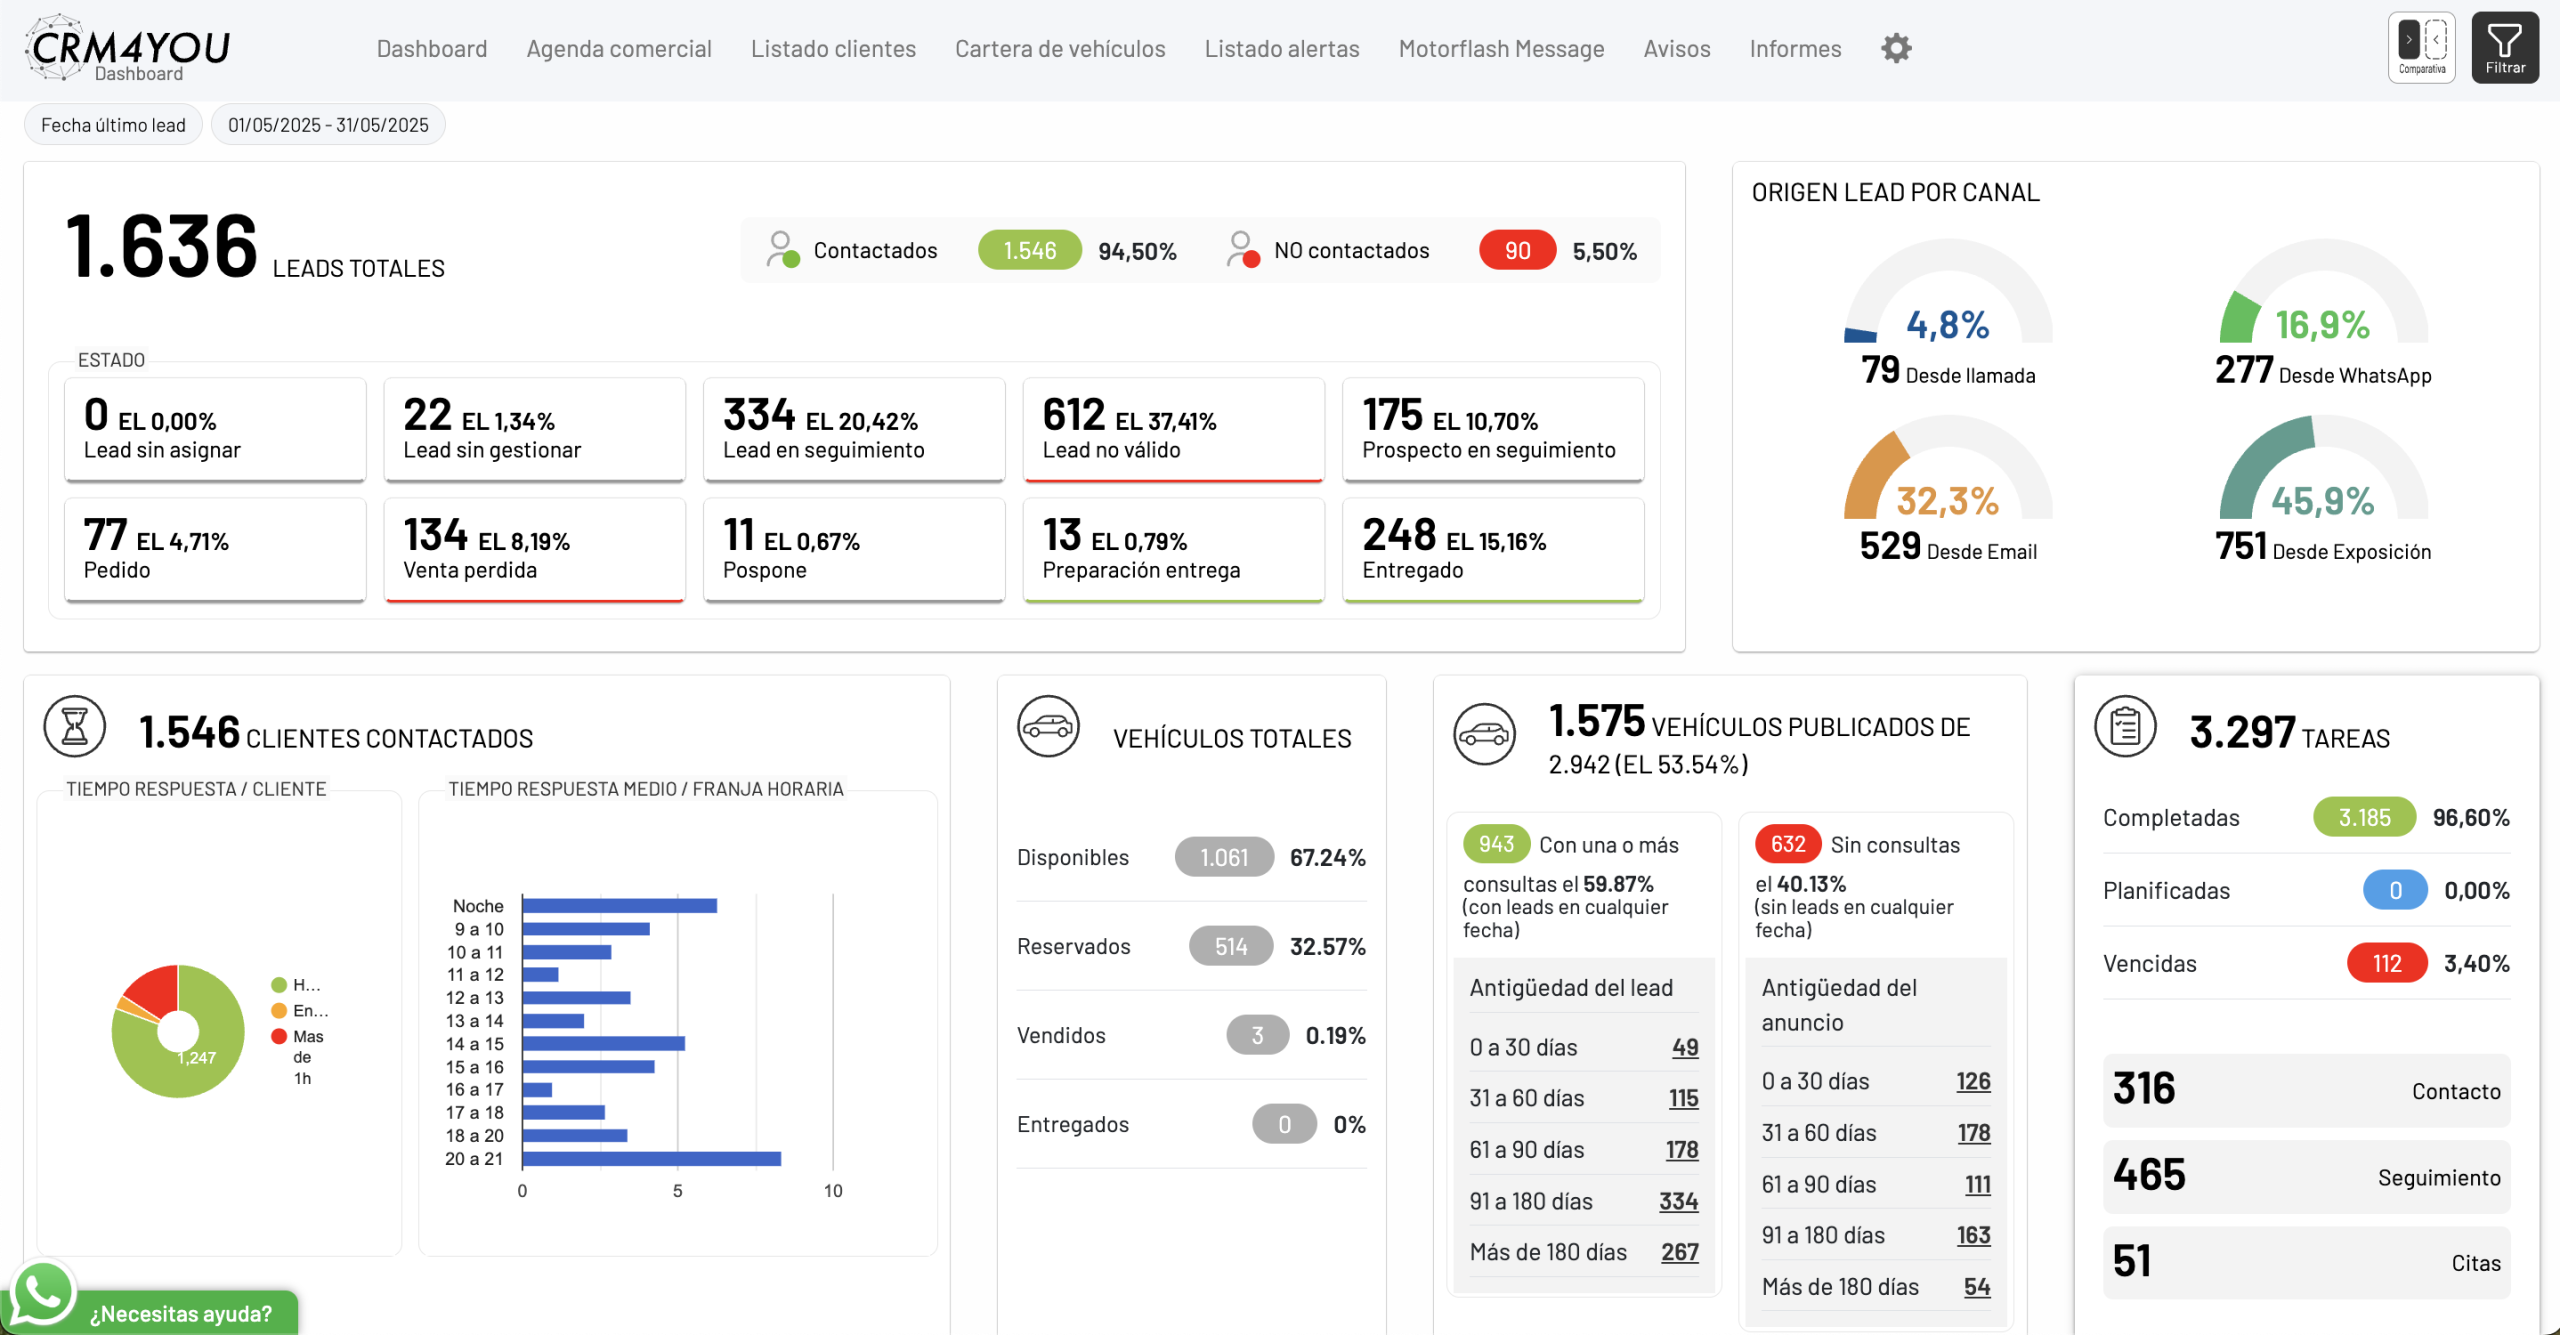Screen dimensions: 2560x1335
Task: Open the Filtrar funnel button
Action: (x=2504, y=47)
